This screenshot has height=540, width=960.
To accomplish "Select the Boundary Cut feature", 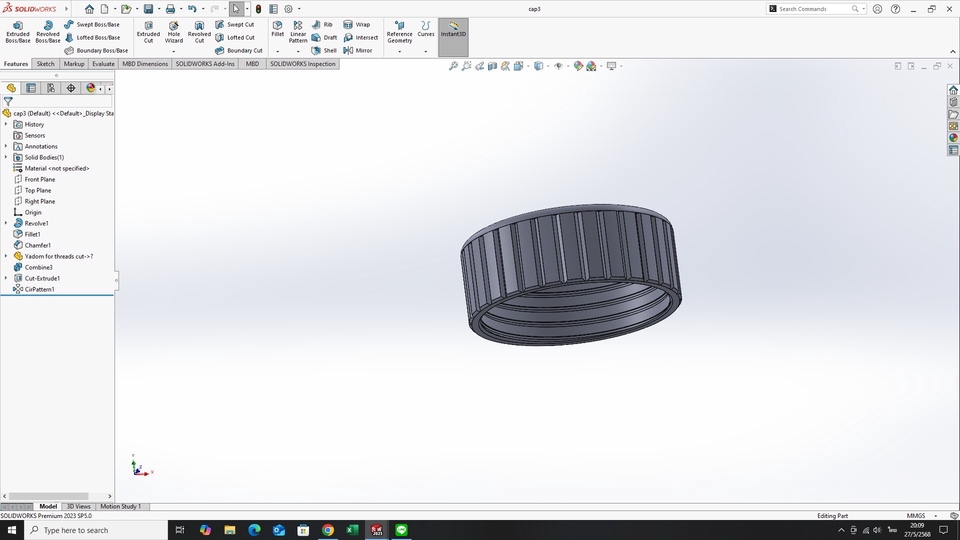I will pos(239,50).
